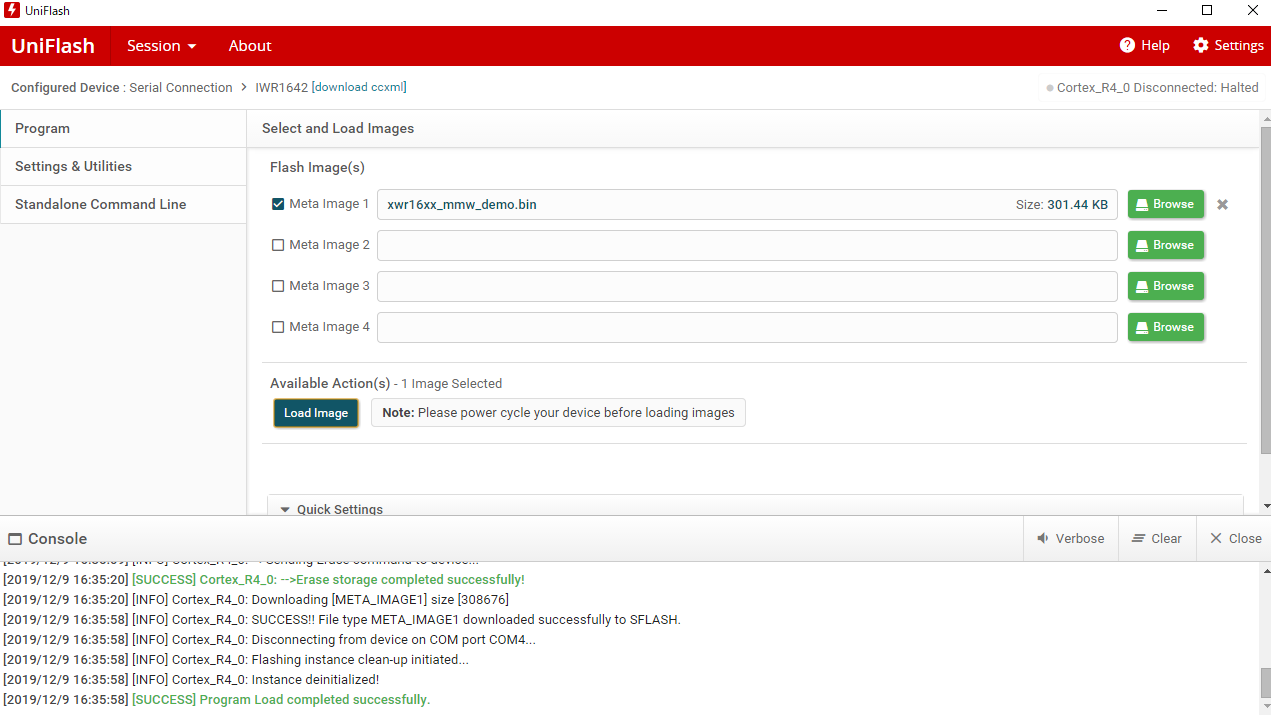Select the Program tab in sidebar

(123, 128)
